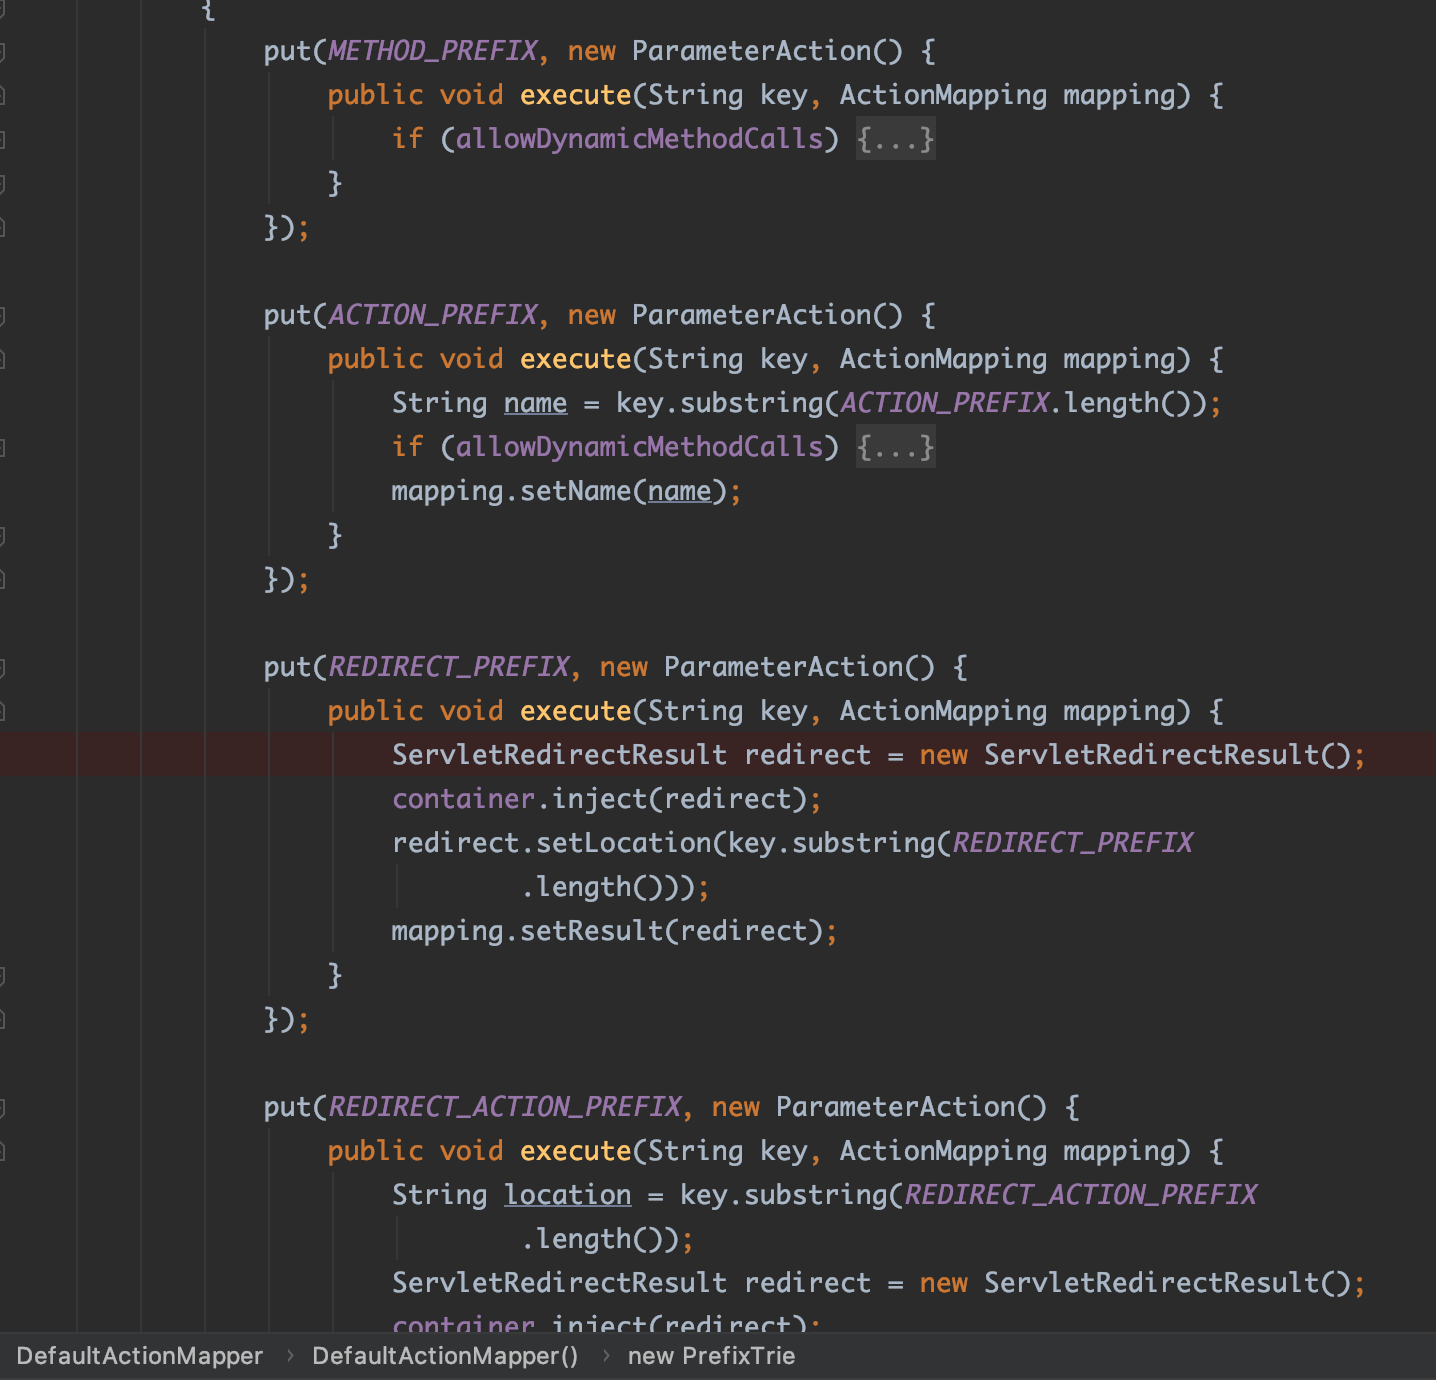
Task: Click mapping.setResult(redirect) statement
Action: [614, 931]
